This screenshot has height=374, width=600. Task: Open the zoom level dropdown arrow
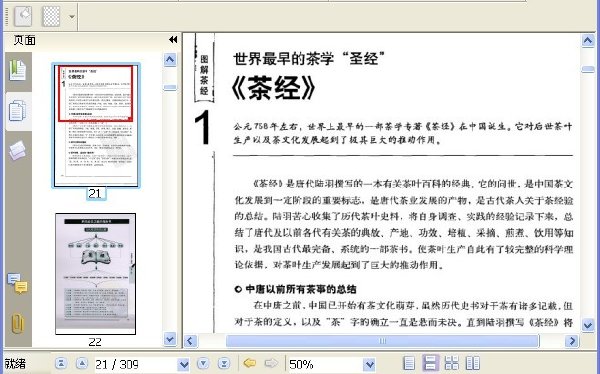pos(369,364)
